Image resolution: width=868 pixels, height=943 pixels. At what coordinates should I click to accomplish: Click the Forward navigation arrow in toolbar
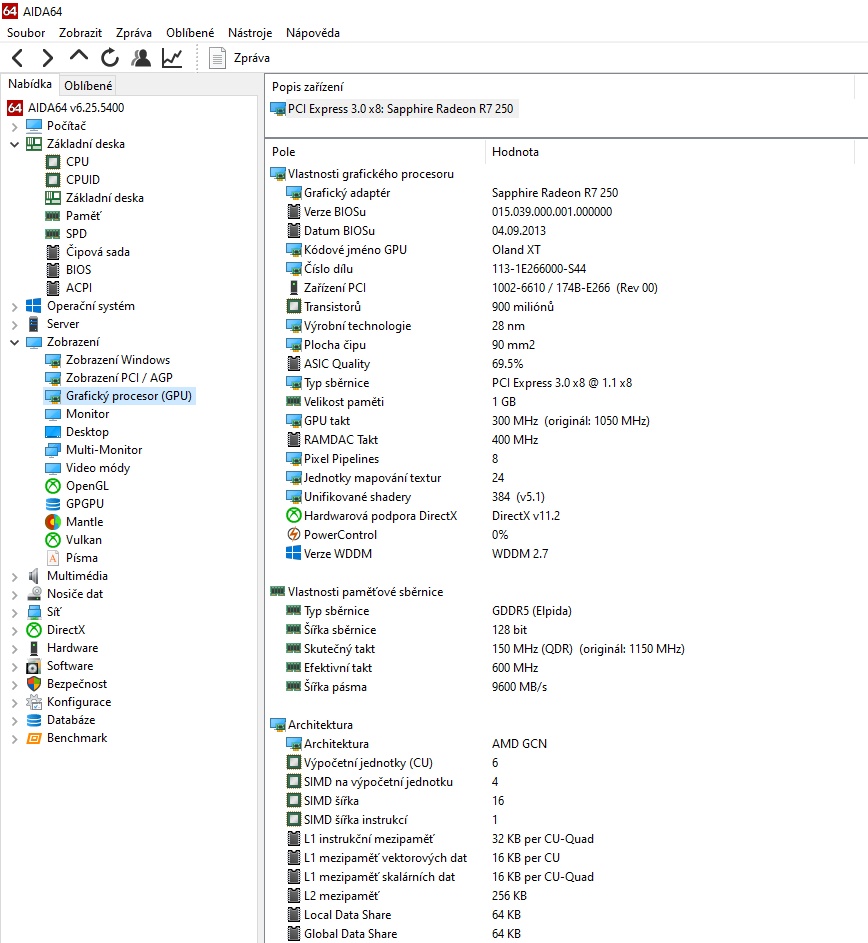pos(47,58)
